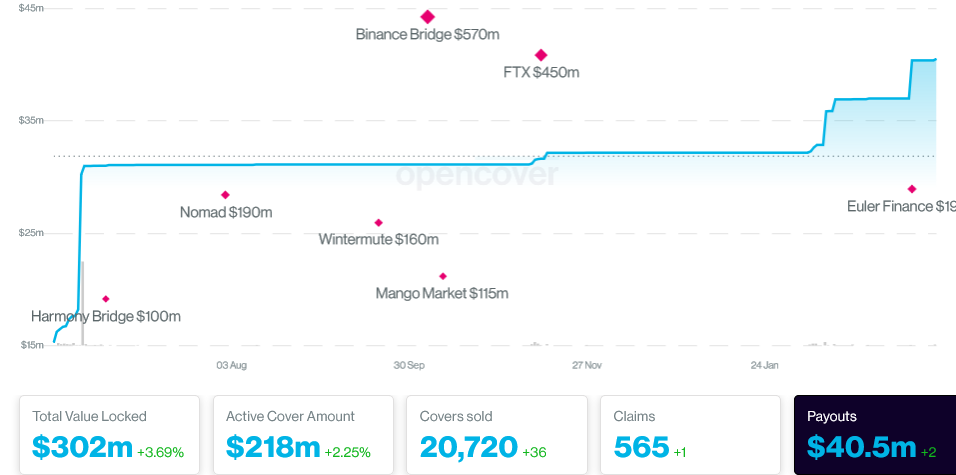Click the 03 Aug date label
This screenshot has width=956, height=475.
point(232,365)
